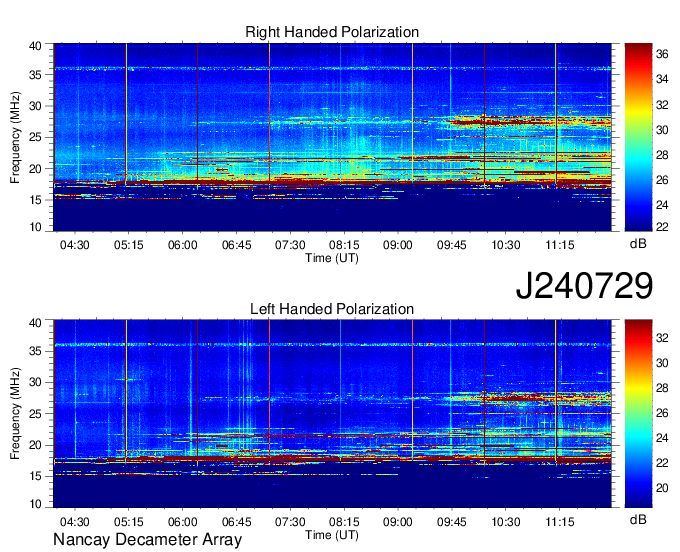
Task: Click the Left Handed Polarization spectrogram
Action: pyautogui.click(x=332, y=413)
